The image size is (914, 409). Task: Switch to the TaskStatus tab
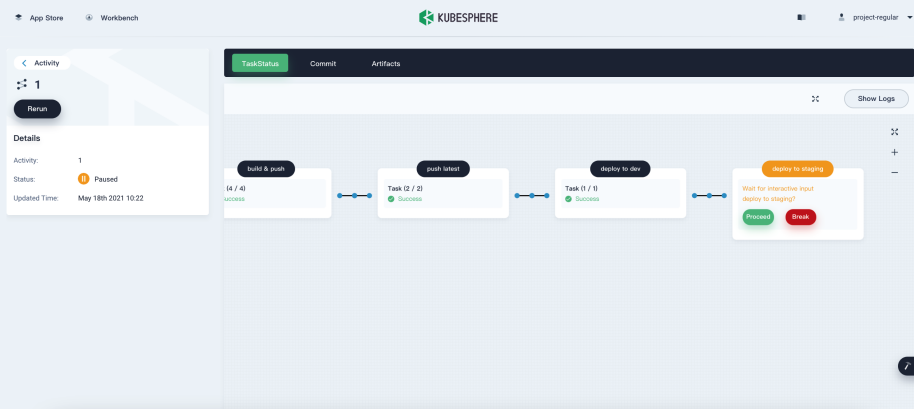point(260,64)
